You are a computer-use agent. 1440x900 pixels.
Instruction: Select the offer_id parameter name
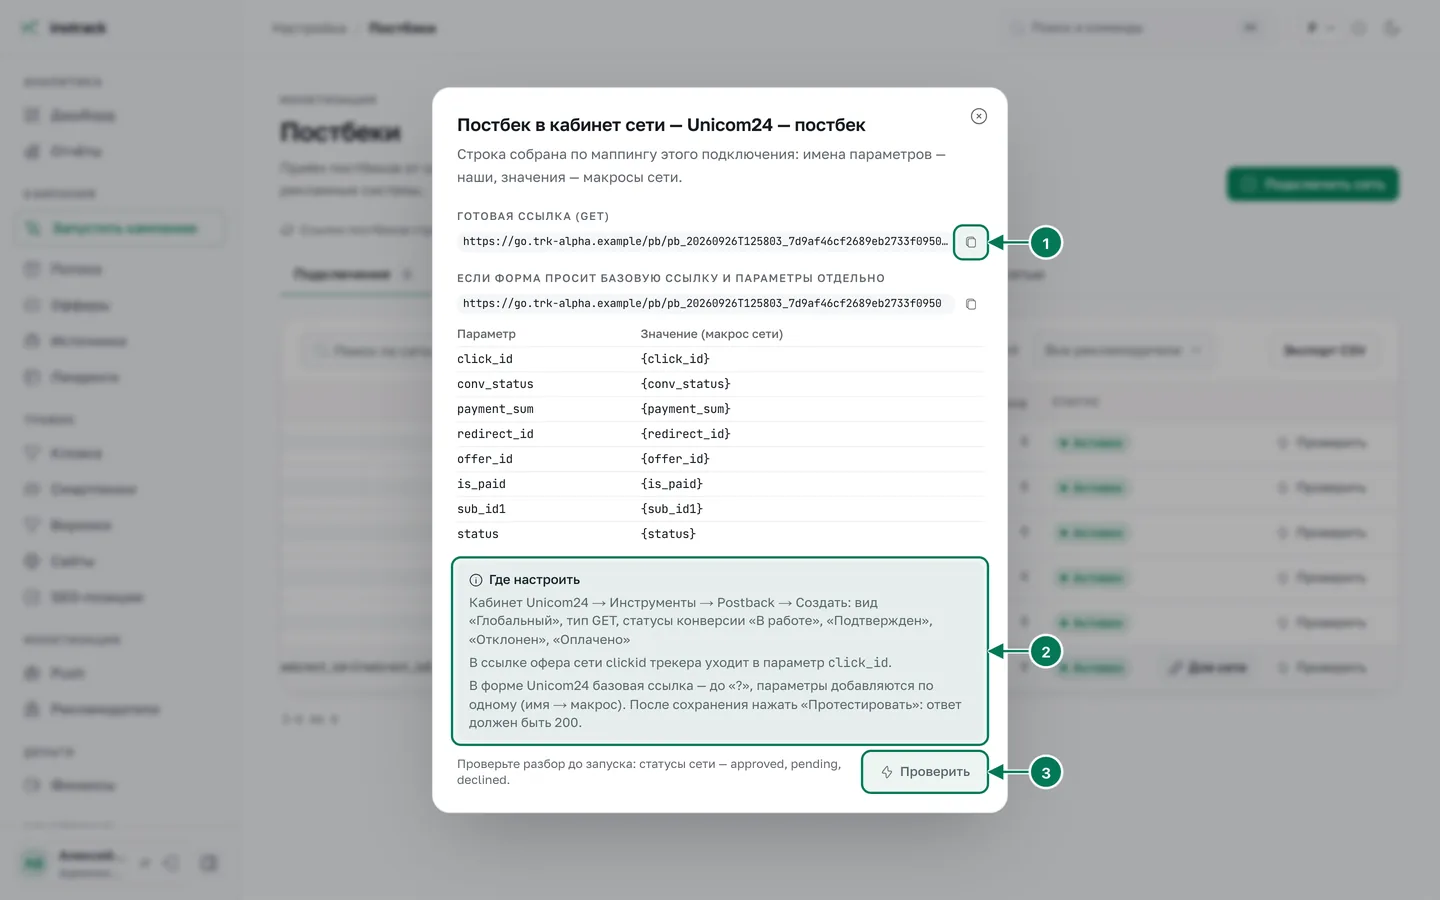coord(485,459)
